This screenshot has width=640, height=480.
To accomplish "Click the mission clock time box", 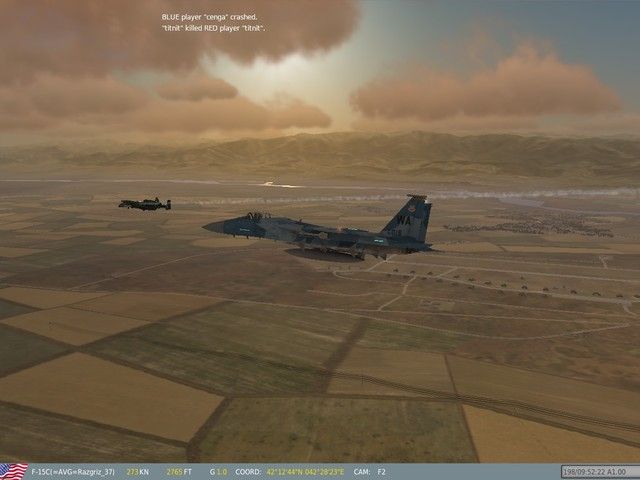I will coord(595,471).
